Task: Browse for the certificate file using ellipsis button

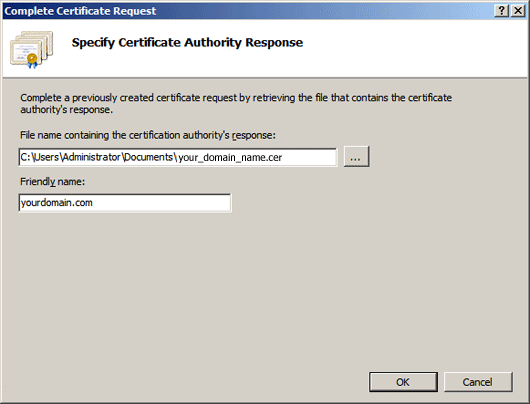Action: [x=356, y=157]
